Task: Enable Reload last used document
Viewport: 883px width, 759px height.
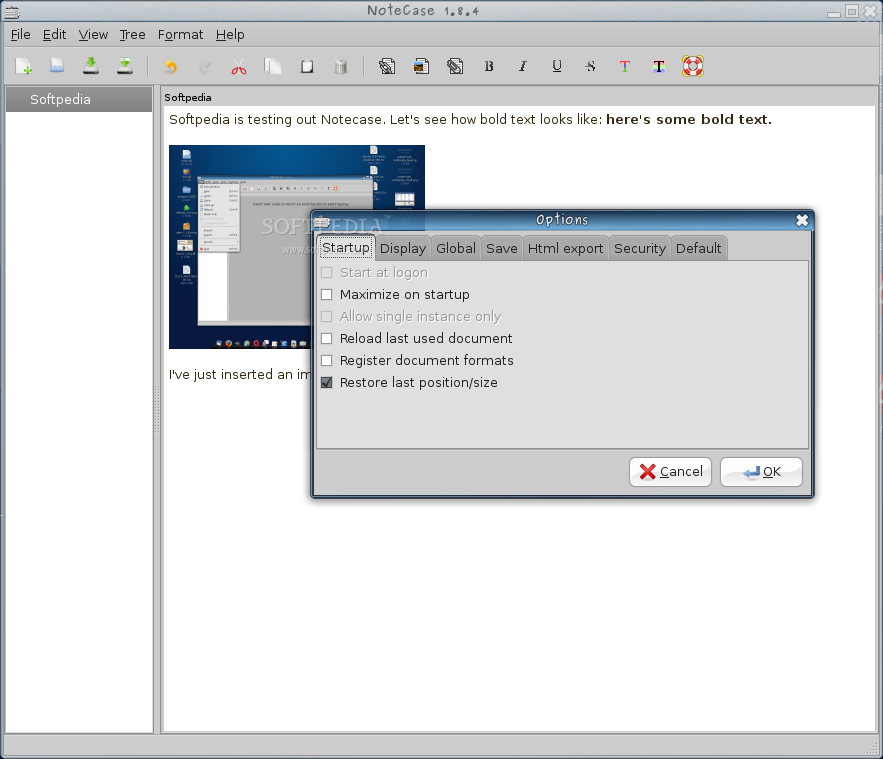Action: pyautogui.click(x=327, y=338)
